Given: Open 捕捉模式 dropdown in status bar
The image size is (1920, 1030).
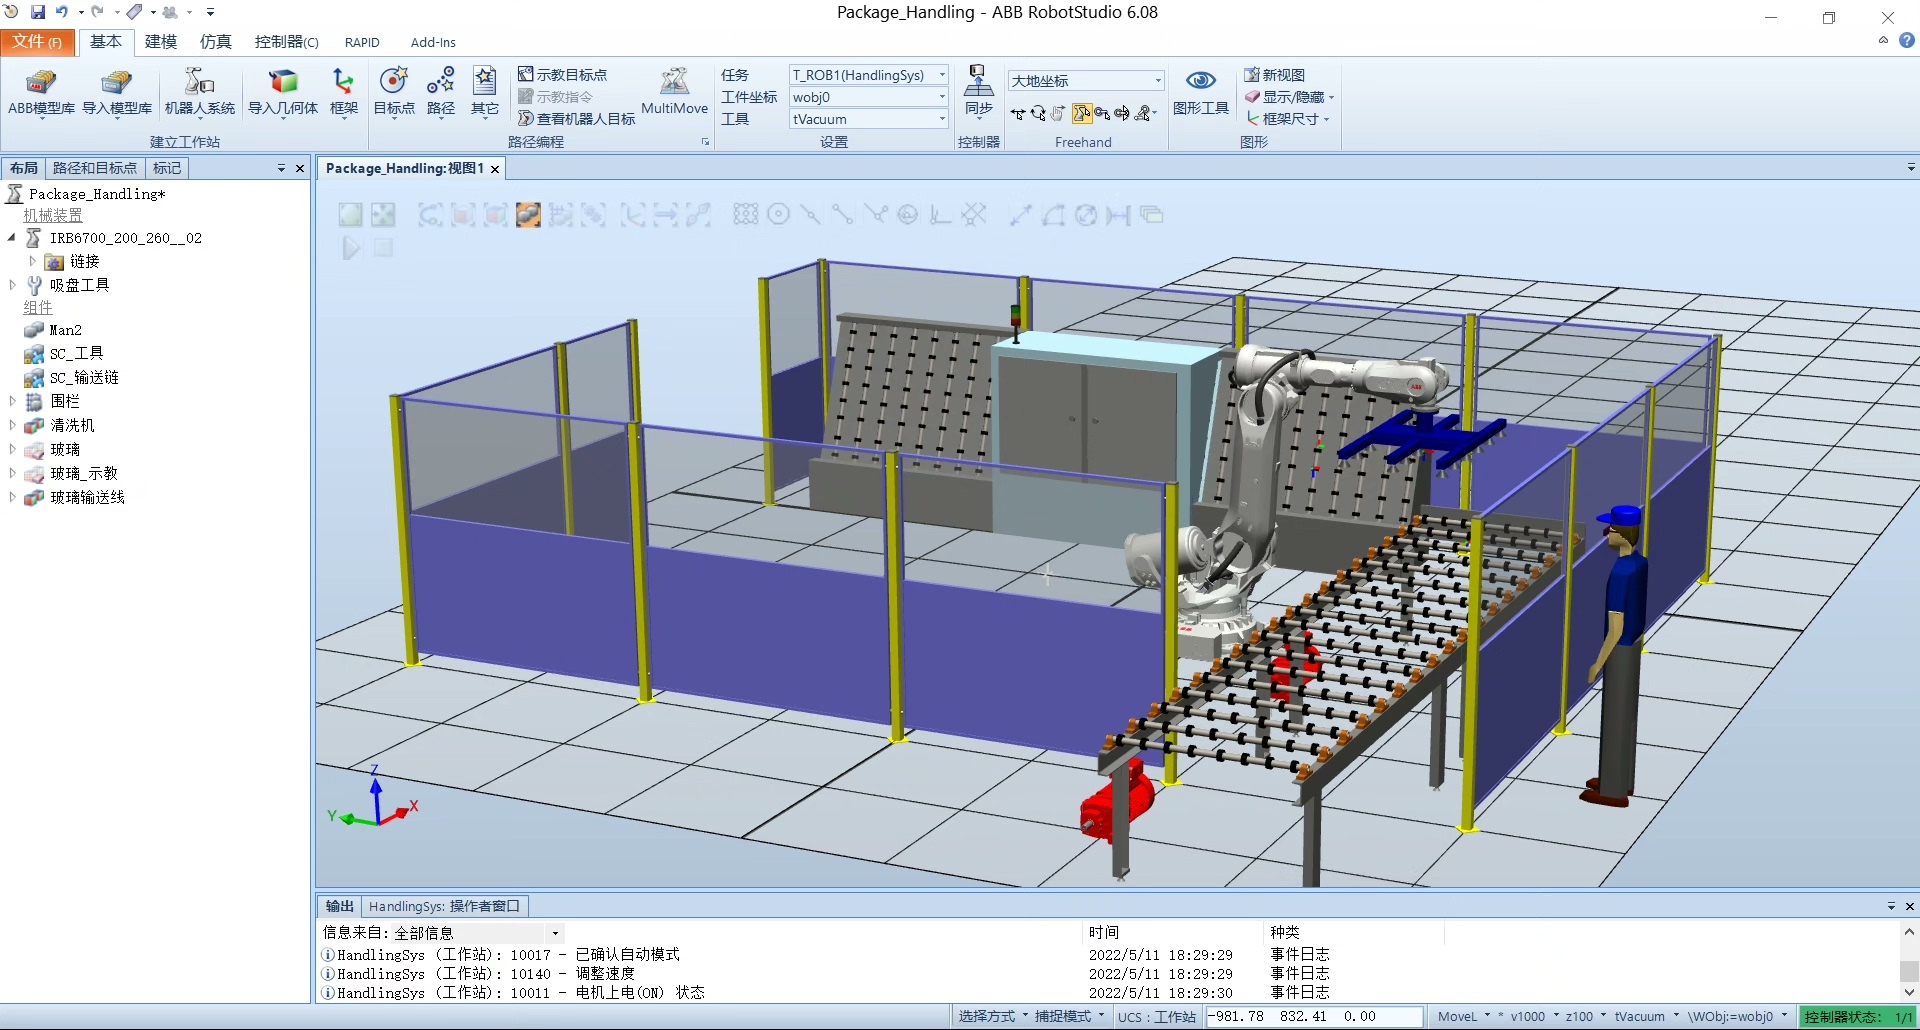Looking at the screenshot, I should [1069, 1017].
